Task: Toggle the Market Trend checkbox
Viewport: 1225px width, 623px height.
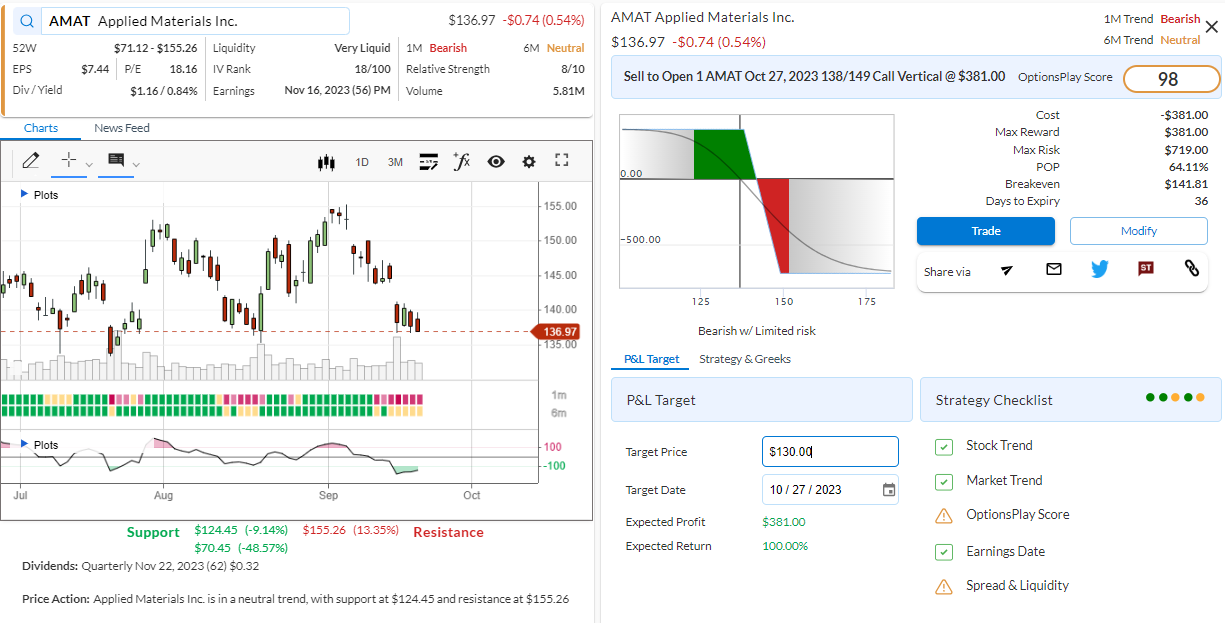Action: coord(944,482)
